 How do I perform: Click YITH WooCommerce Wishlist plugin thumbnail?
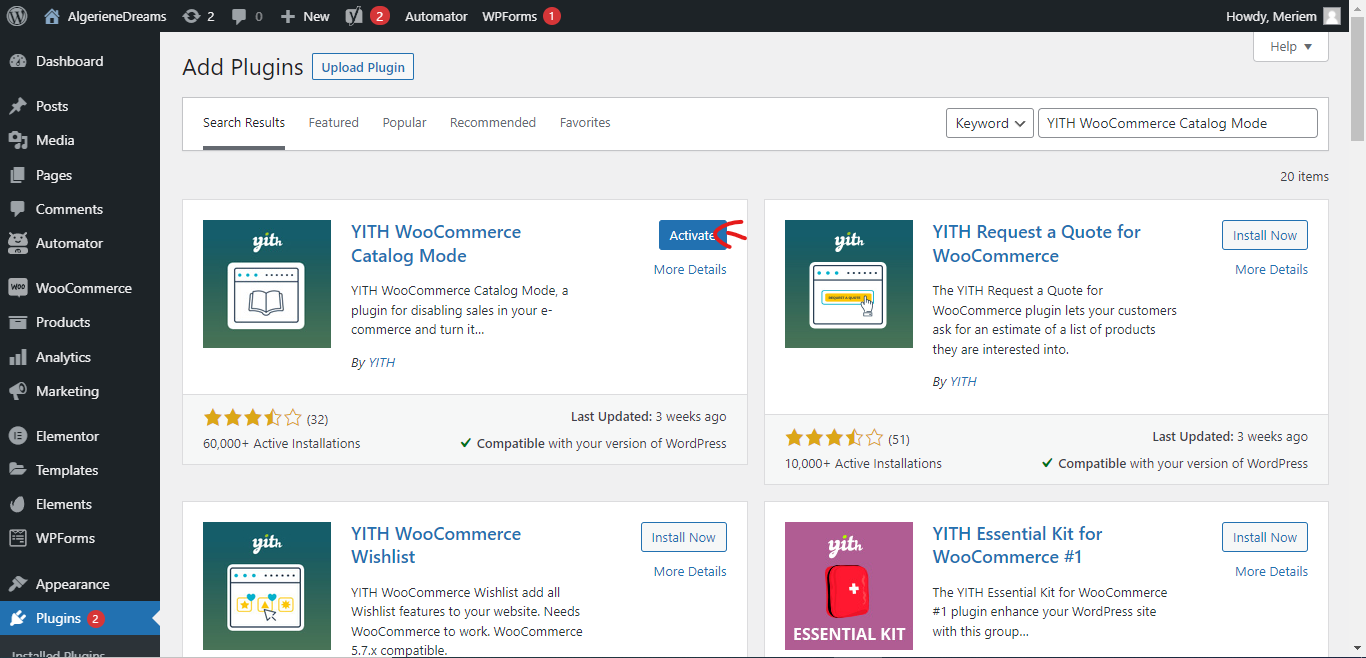point(267,586)
